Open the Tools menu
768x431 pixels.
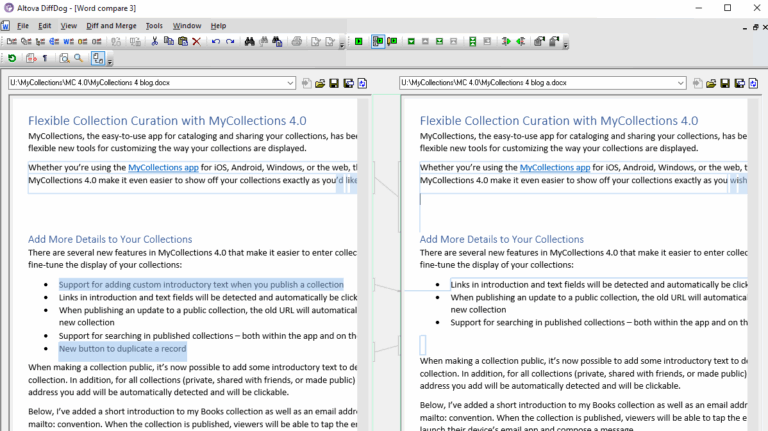click(x=154, y=25)
